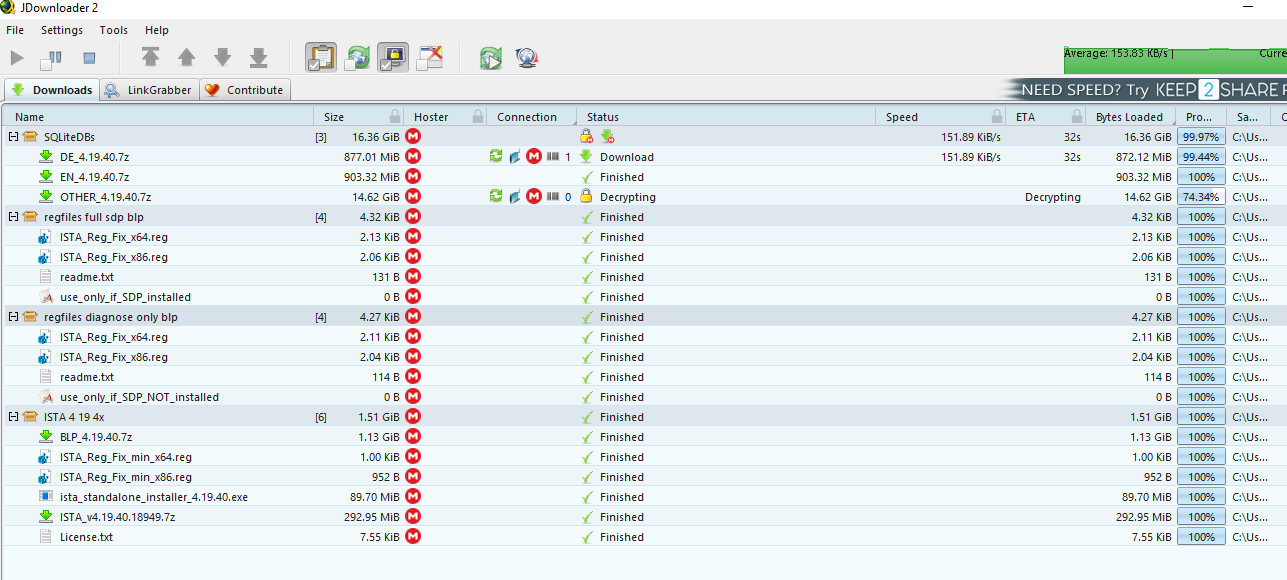Image resolution: width=1287 pixels, height=580 pixels.
Task: Move selection to top of list
Action: coord(150,58)
